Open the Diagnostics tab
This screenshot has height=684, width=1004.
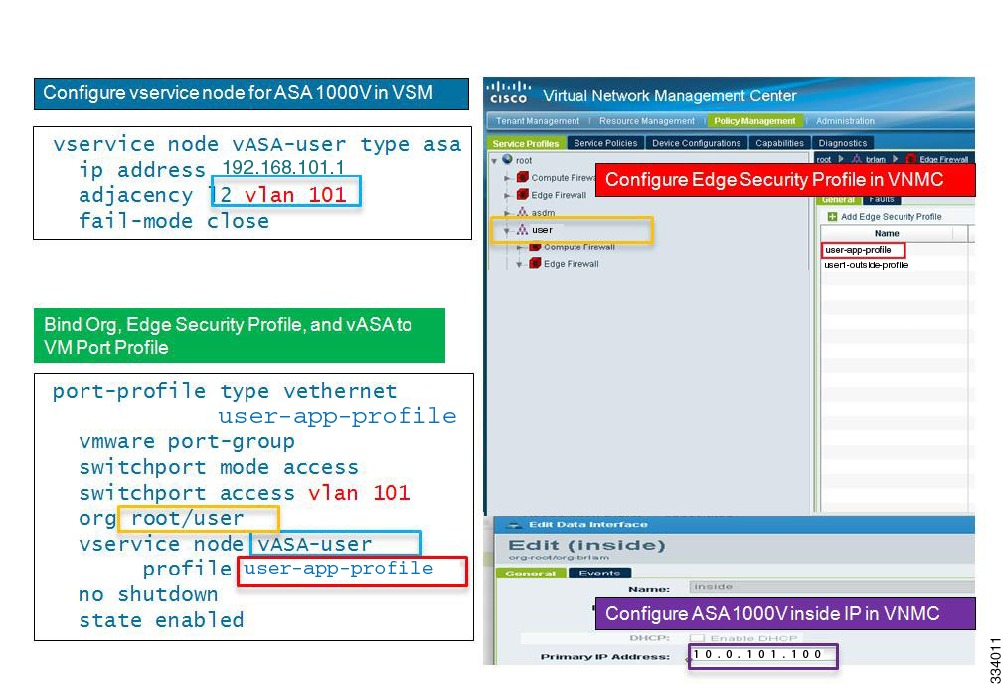point(843,143)
